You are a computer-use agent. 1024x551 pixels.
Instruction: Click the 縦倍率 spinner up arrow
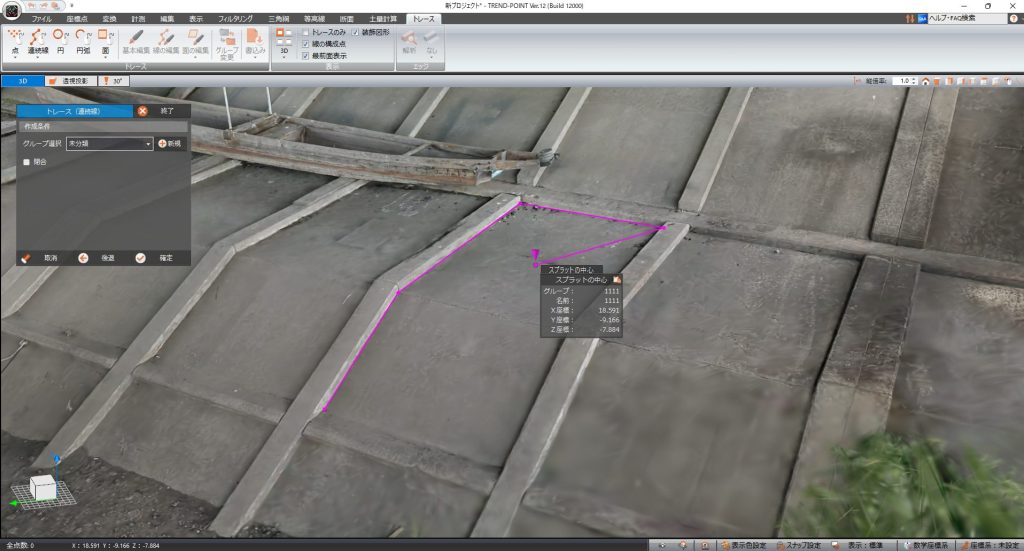coord(914,78)
